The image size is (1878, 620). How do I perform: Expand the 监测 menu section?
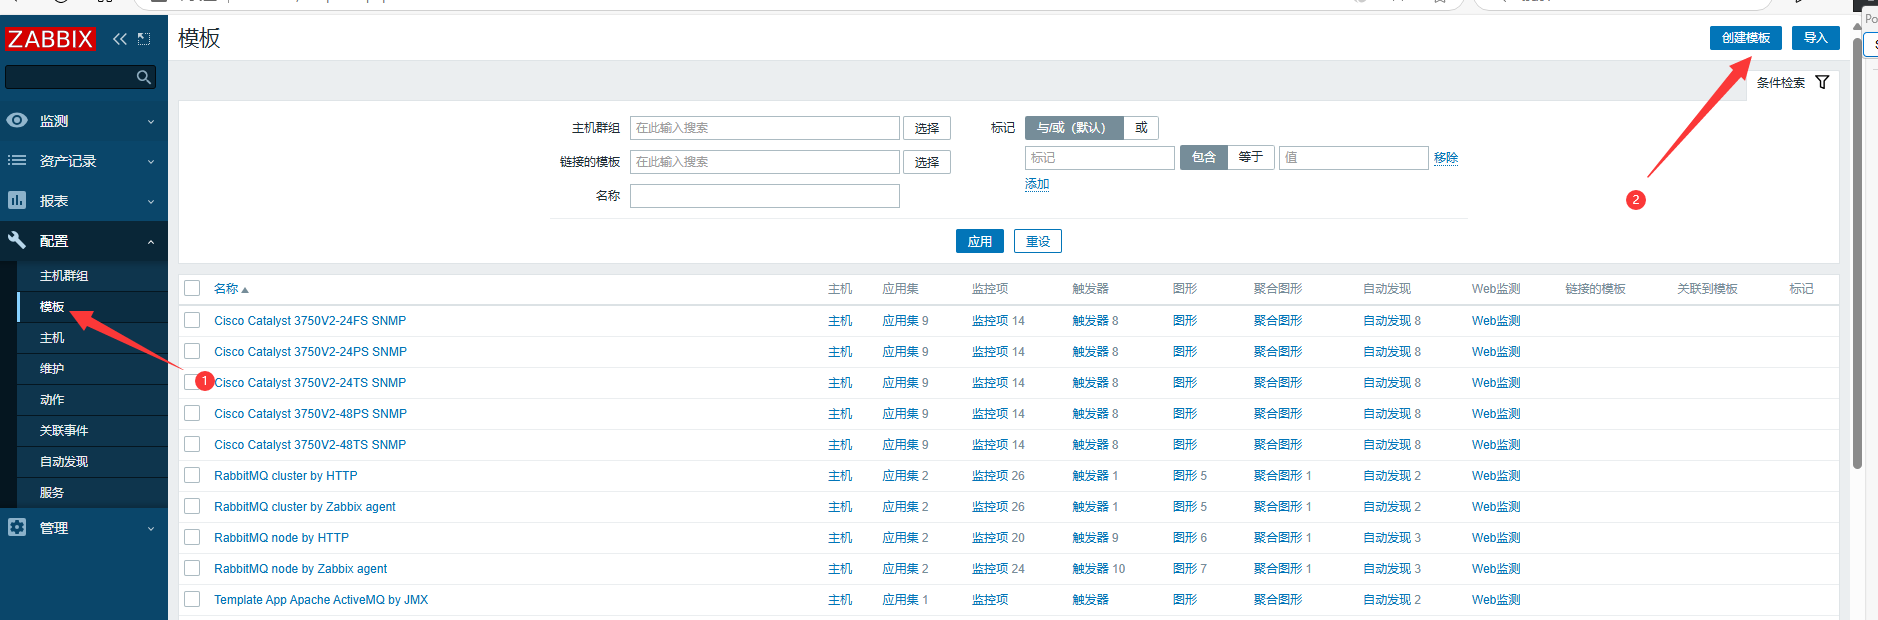(x=84, y=121)
